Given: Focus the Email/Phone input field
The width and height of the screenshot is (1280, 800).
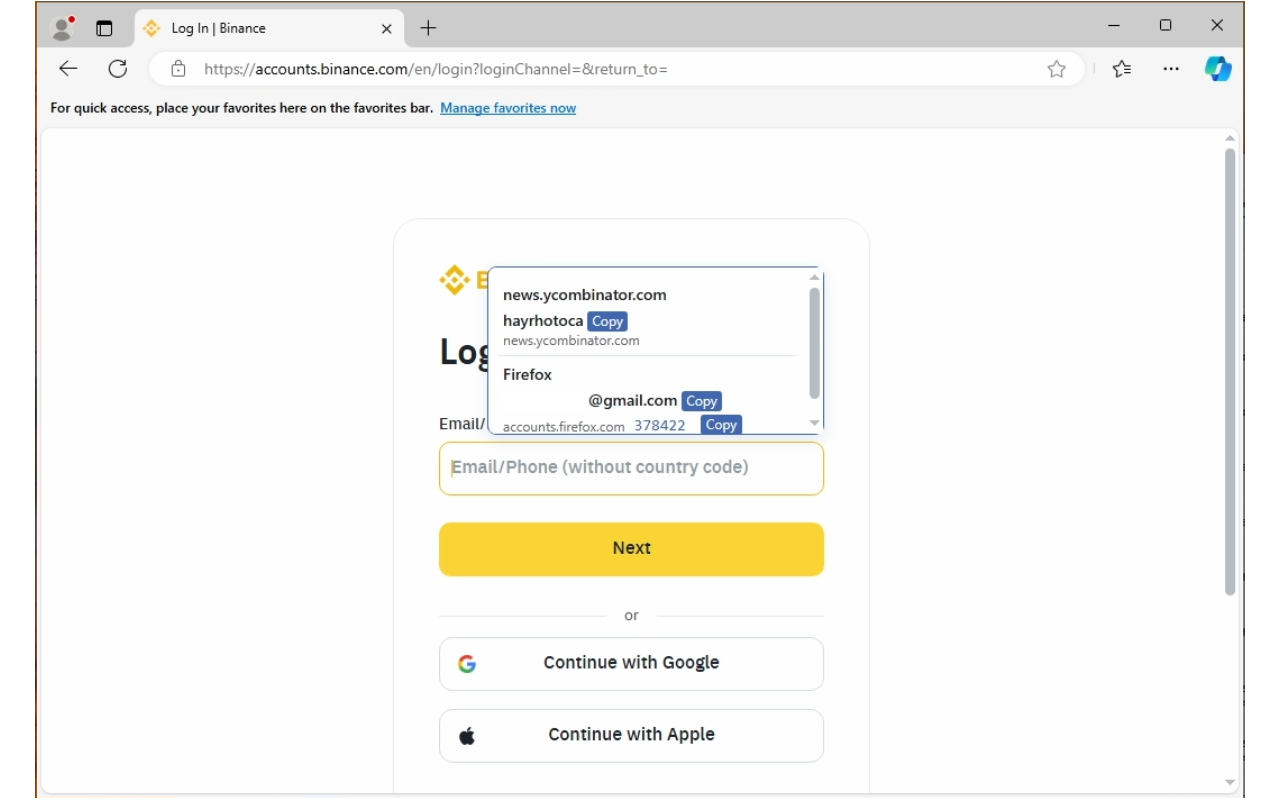Looking at the screenshot, I should (631, 468).
